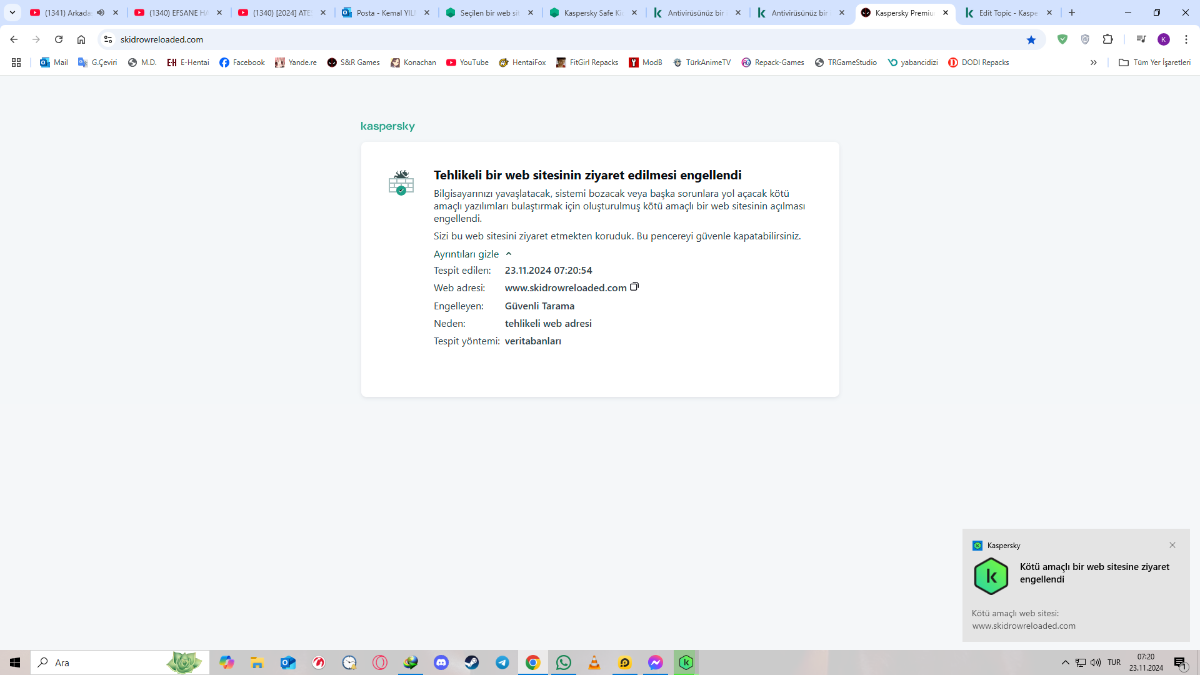Switch the TUR keyboard language indicator
Viewport: 1200px width, 675px height.
pyautogui.click(x=1113, y=662)
